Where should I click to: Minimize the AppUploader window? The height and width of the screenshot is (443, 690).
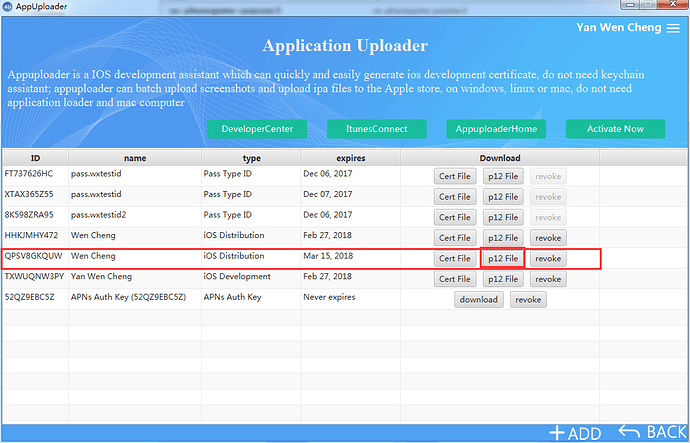click(631, 5)
